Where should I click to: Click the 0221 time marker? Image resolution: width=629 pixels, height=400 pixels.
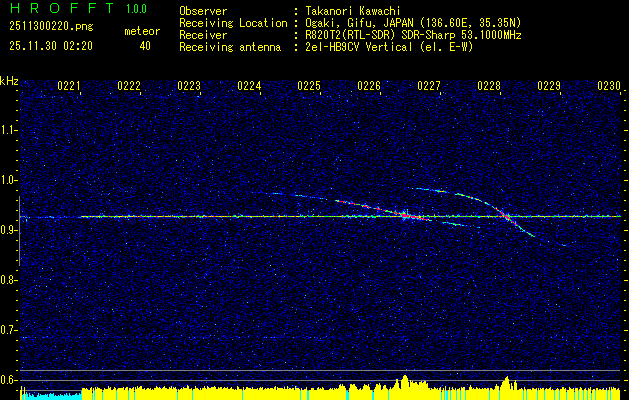[69, 86]
